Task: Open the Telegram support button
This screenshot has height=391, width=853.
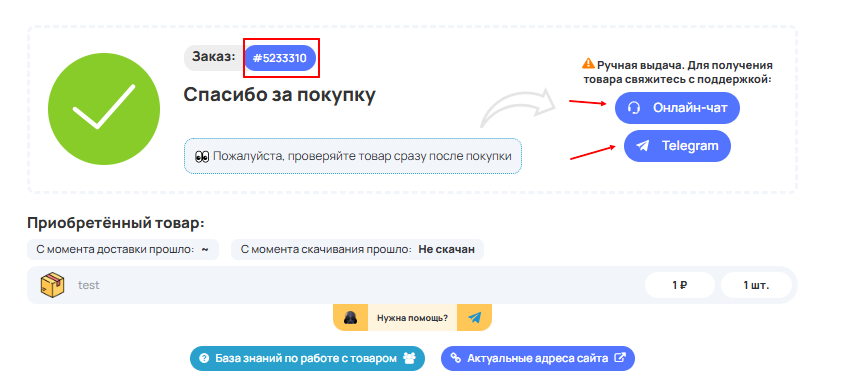Action: coord(677,146)
